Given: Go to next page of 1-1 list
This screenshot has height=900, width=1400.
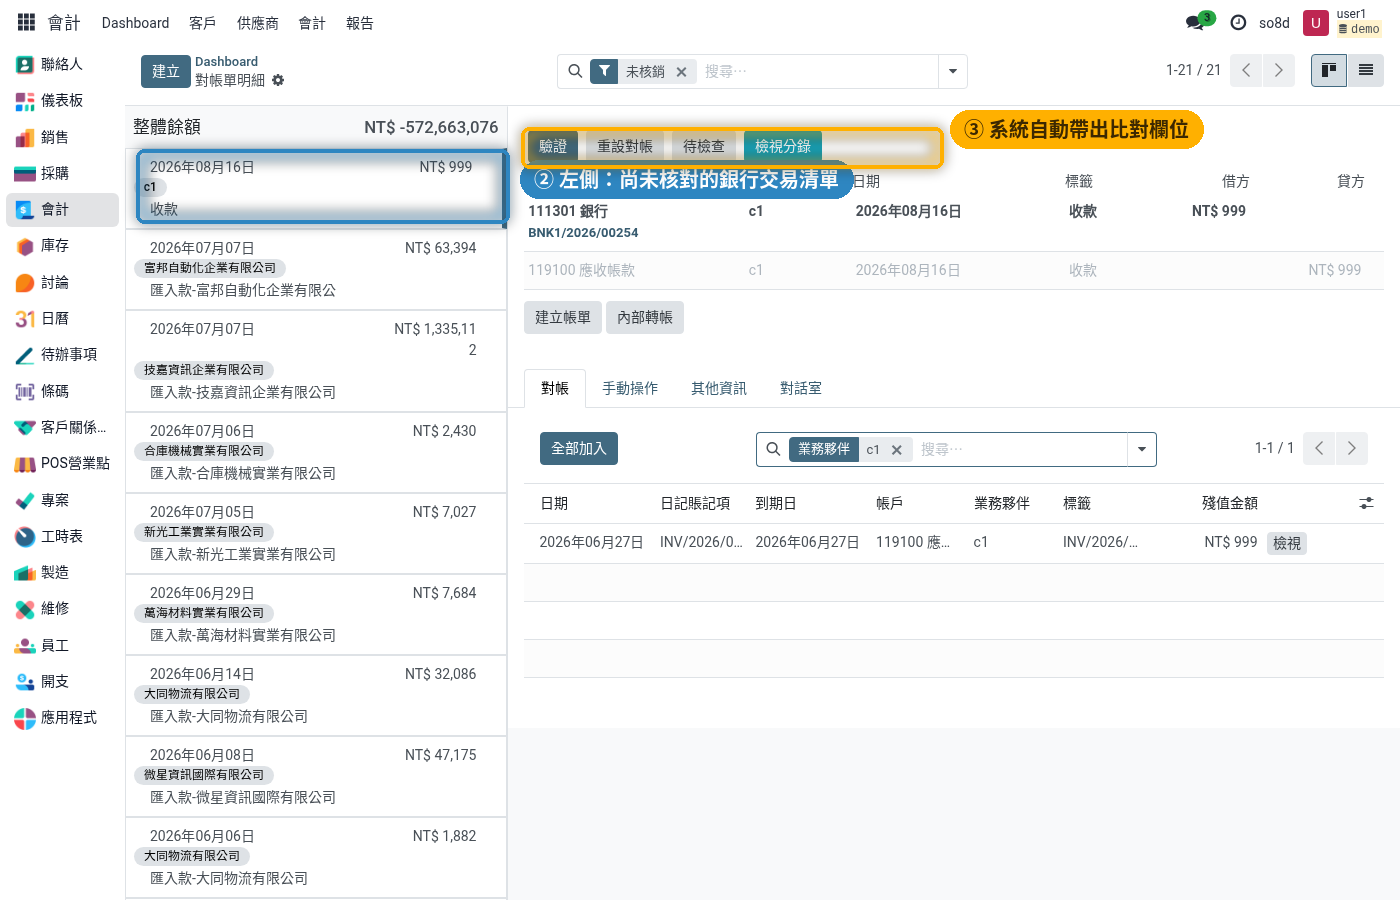Looking at the screenshot, I should click(x=1351, y=448).
